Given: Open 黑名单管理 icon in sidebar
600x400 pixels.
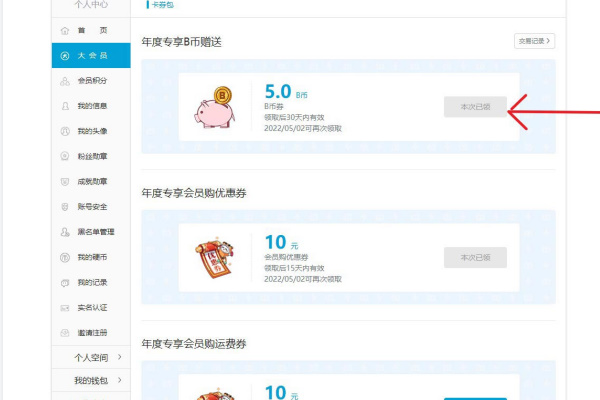Looking at the screenshot, I should [65, 232].
